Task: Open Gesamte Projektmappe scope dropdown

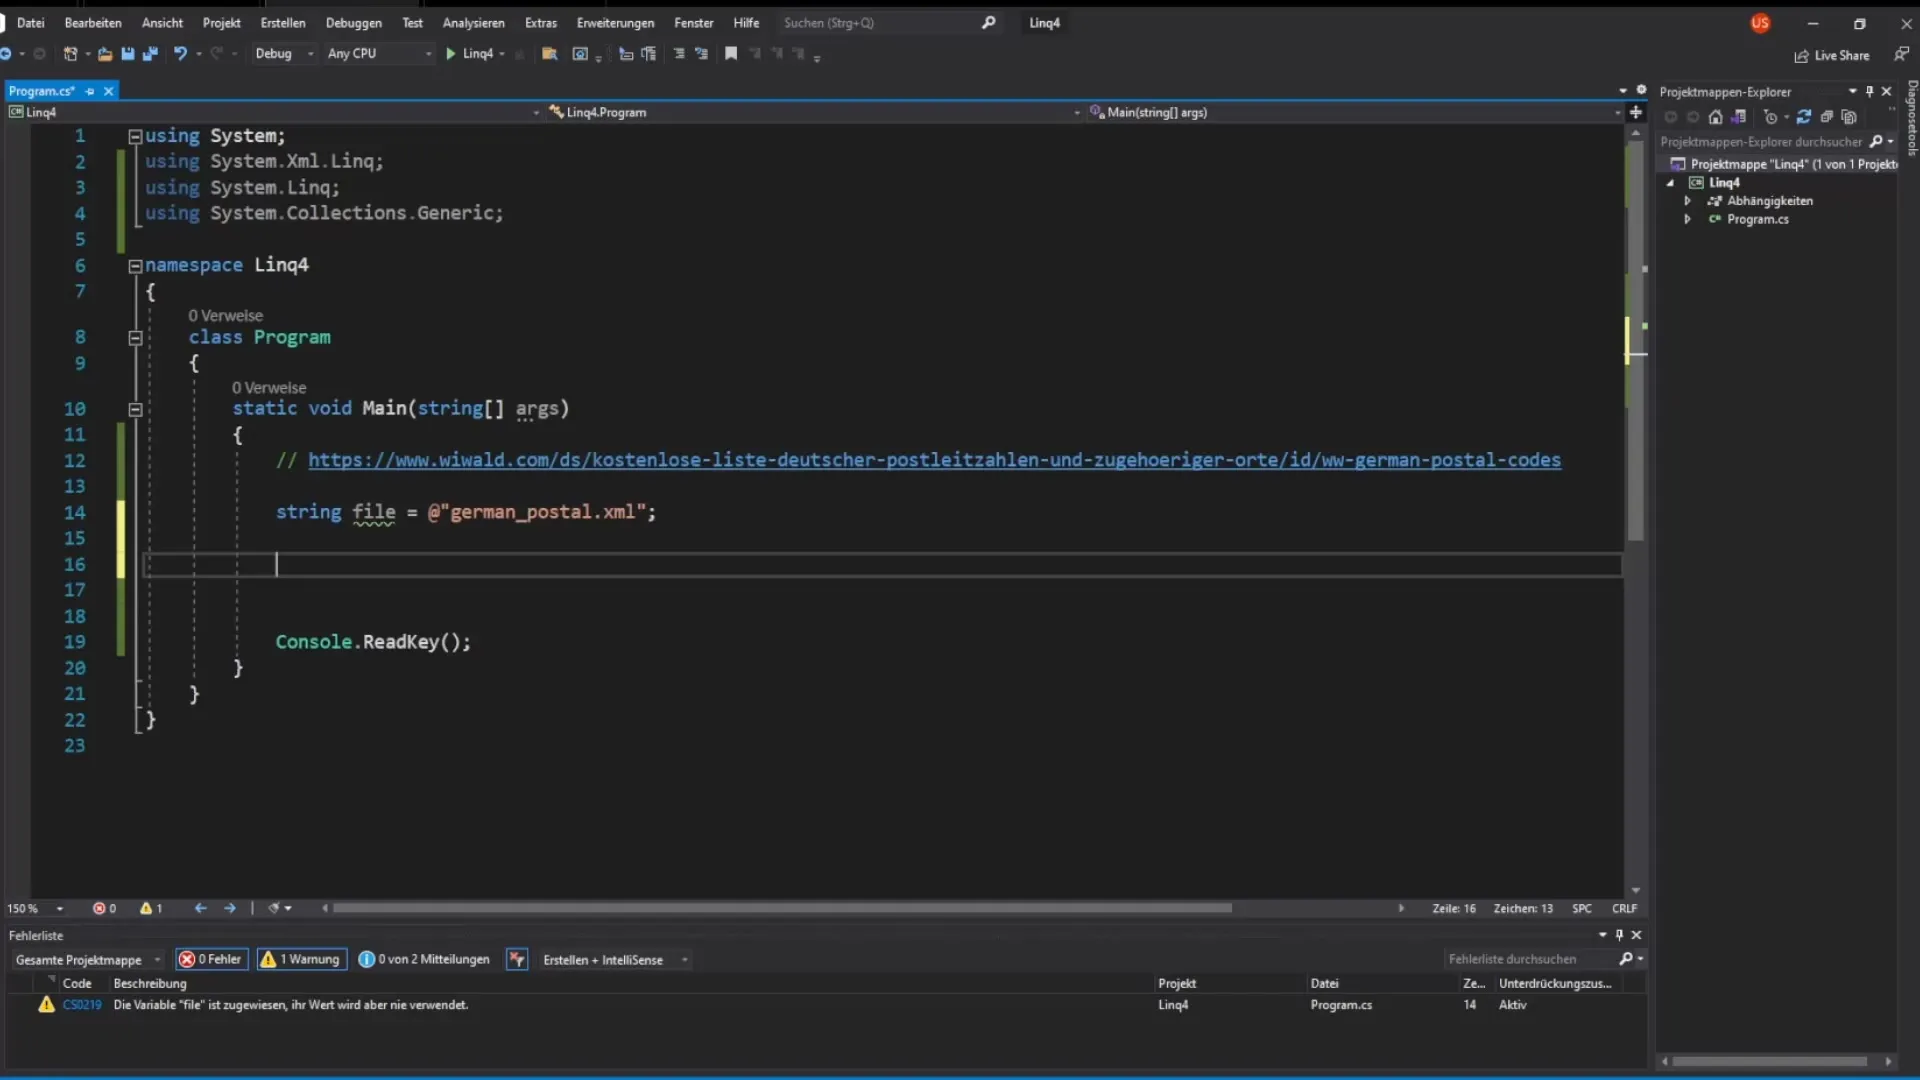Action: tap(87, 960)
